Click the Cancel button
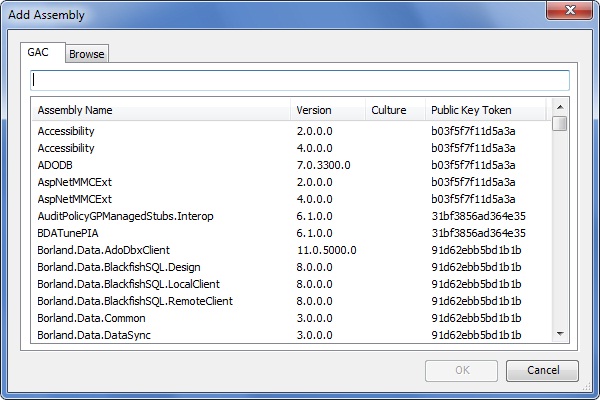Viewport: 600px width, 400px height. (x=542, y=370)
